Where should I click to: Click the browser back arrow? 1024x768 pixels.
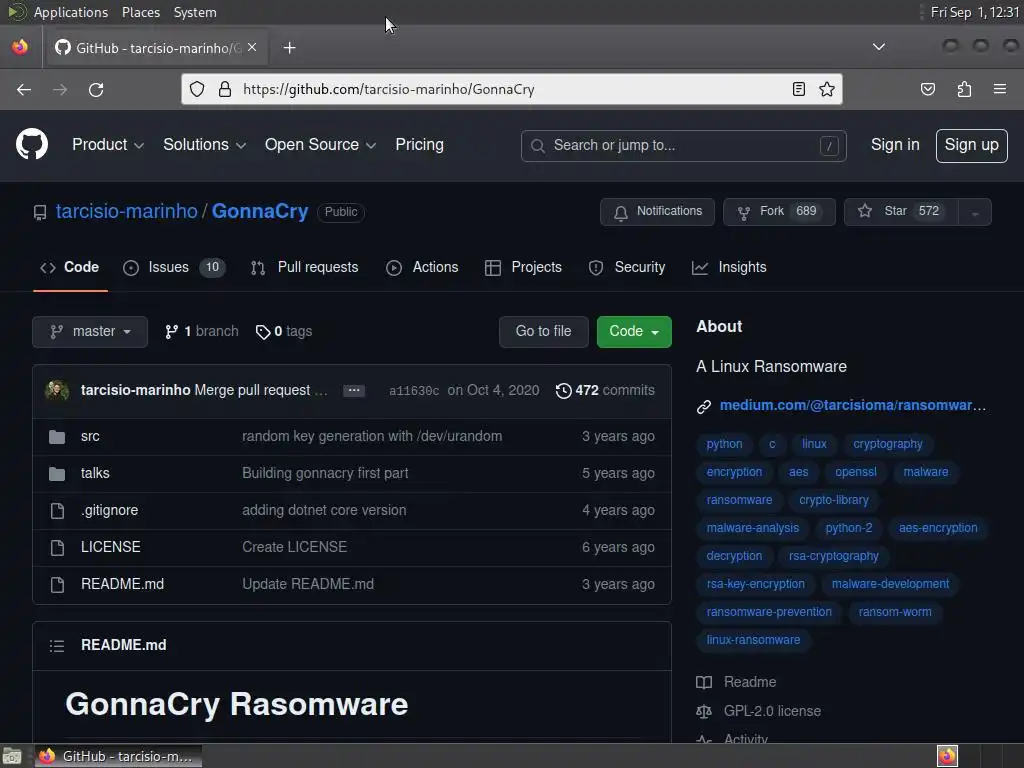point(24,89)
